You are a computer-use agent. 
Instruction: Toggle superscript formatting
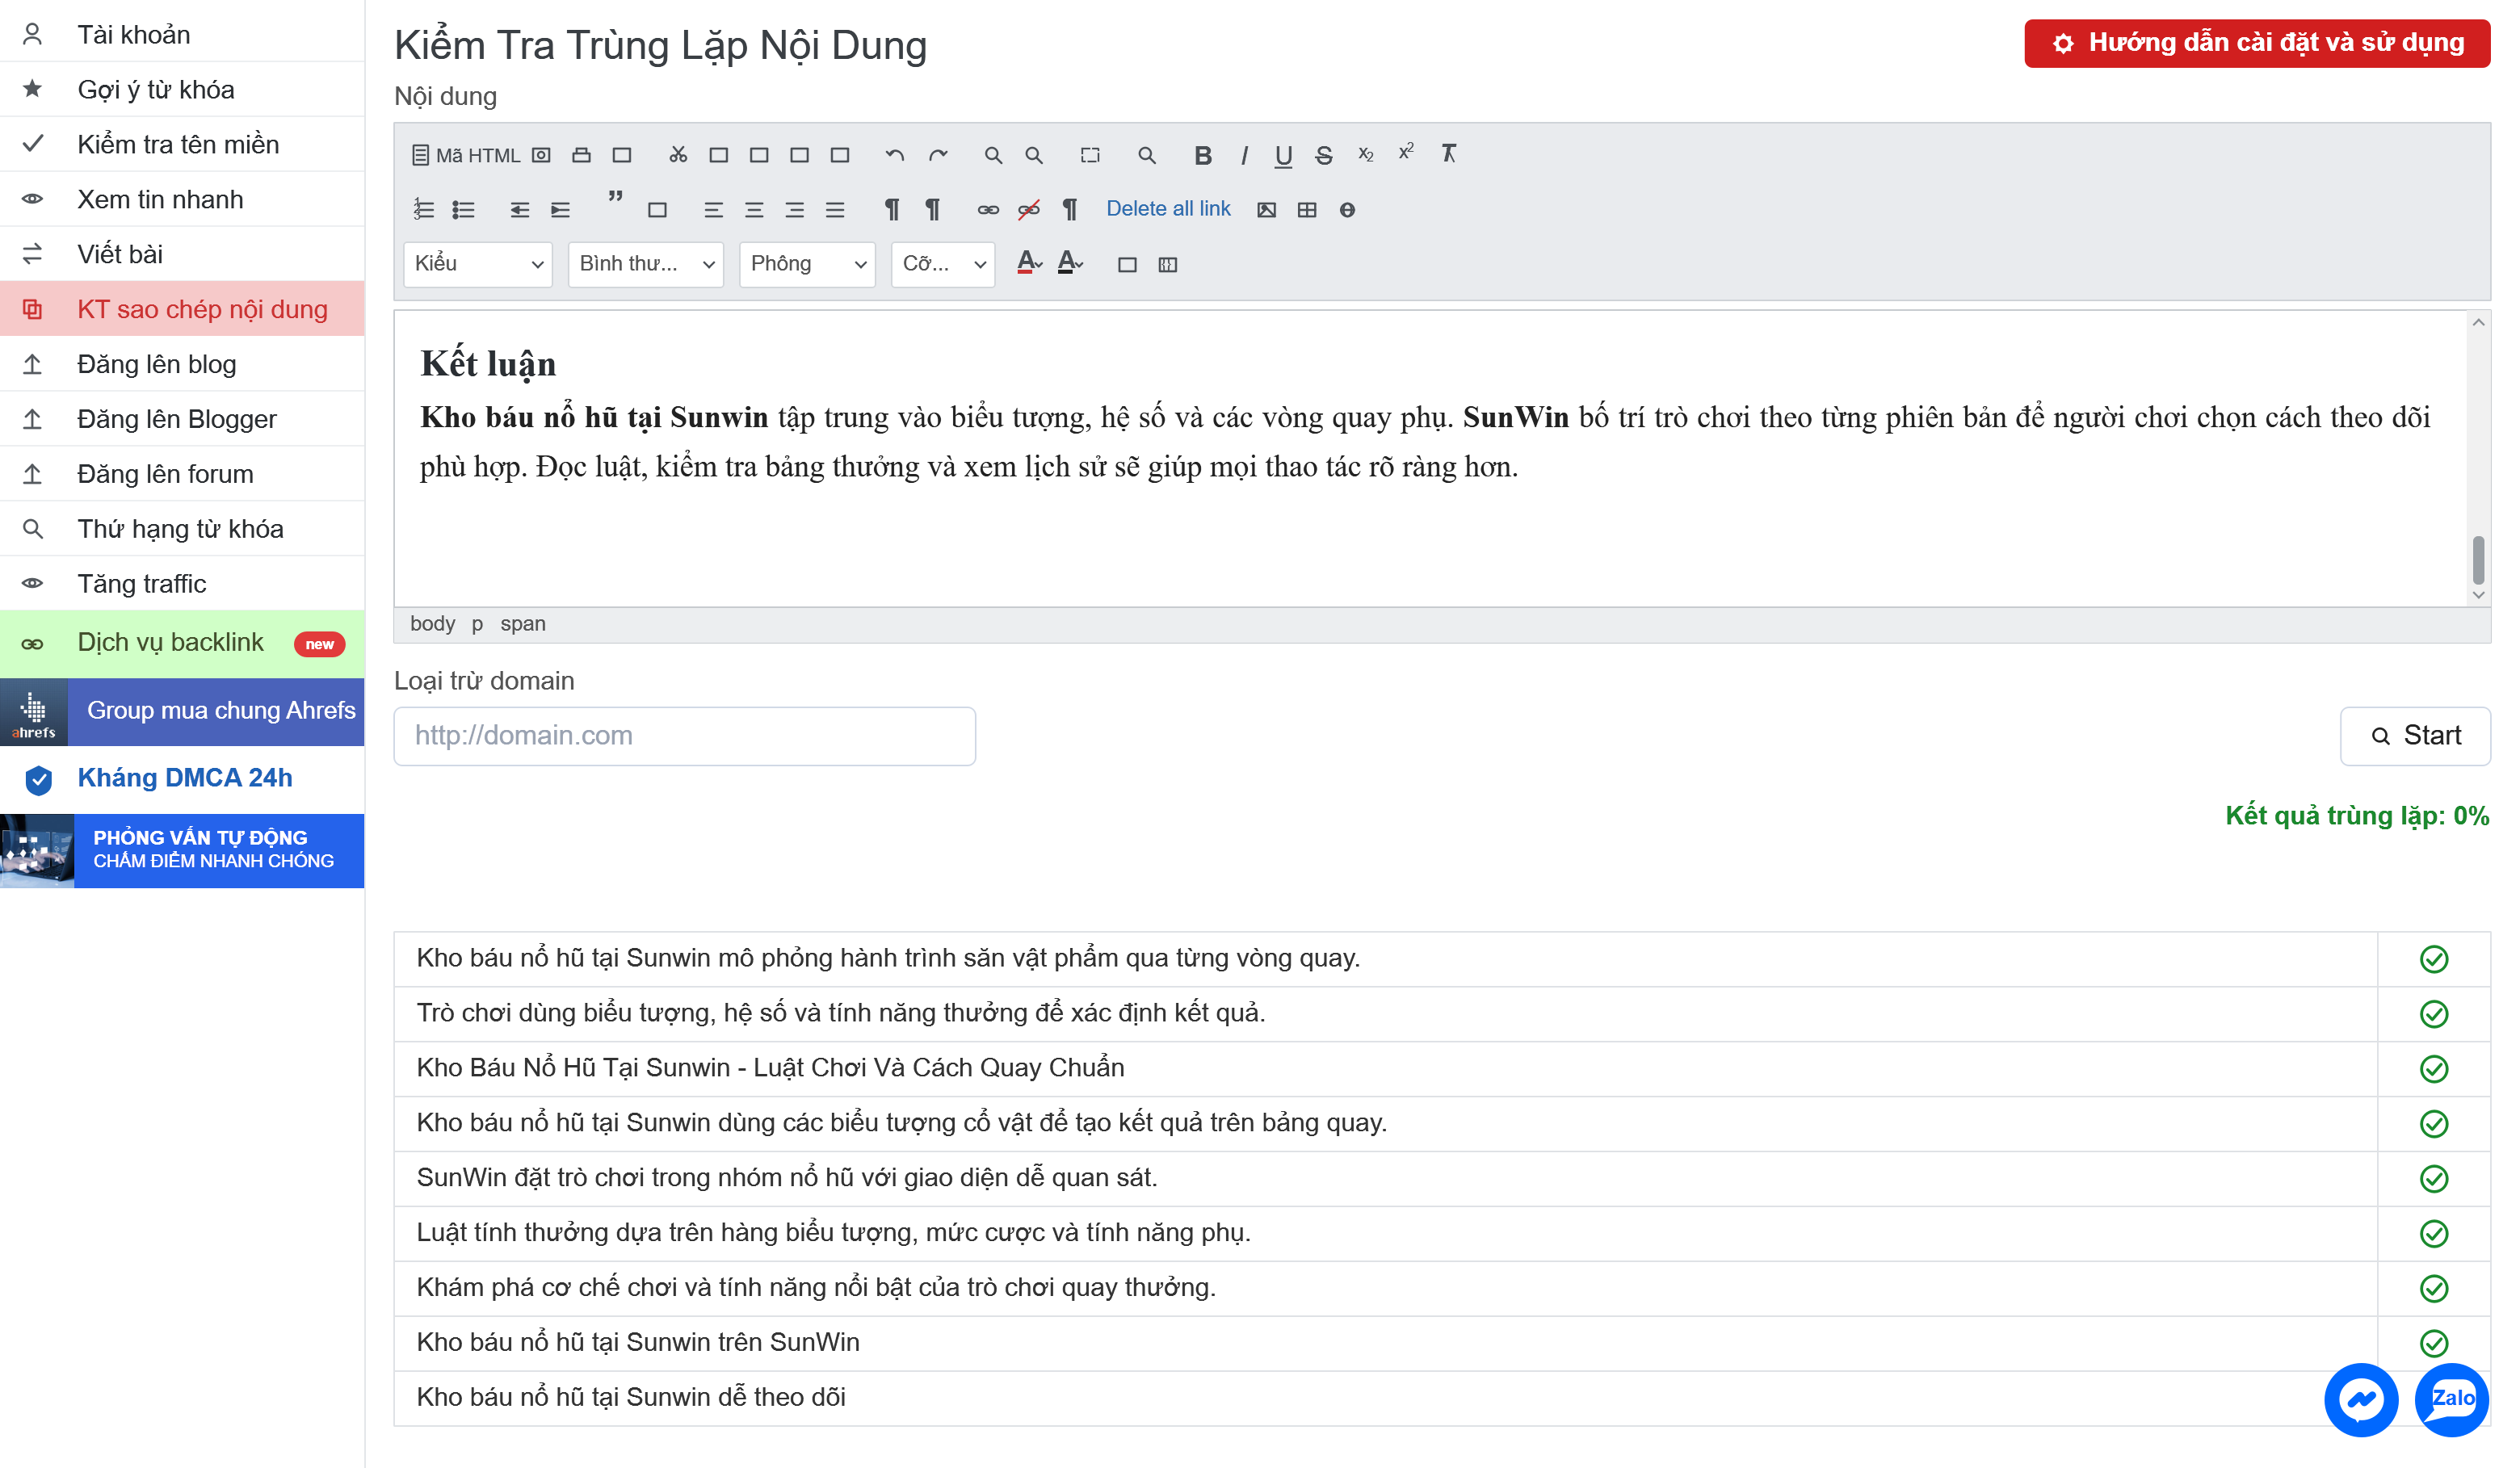tap(1406, 153)
